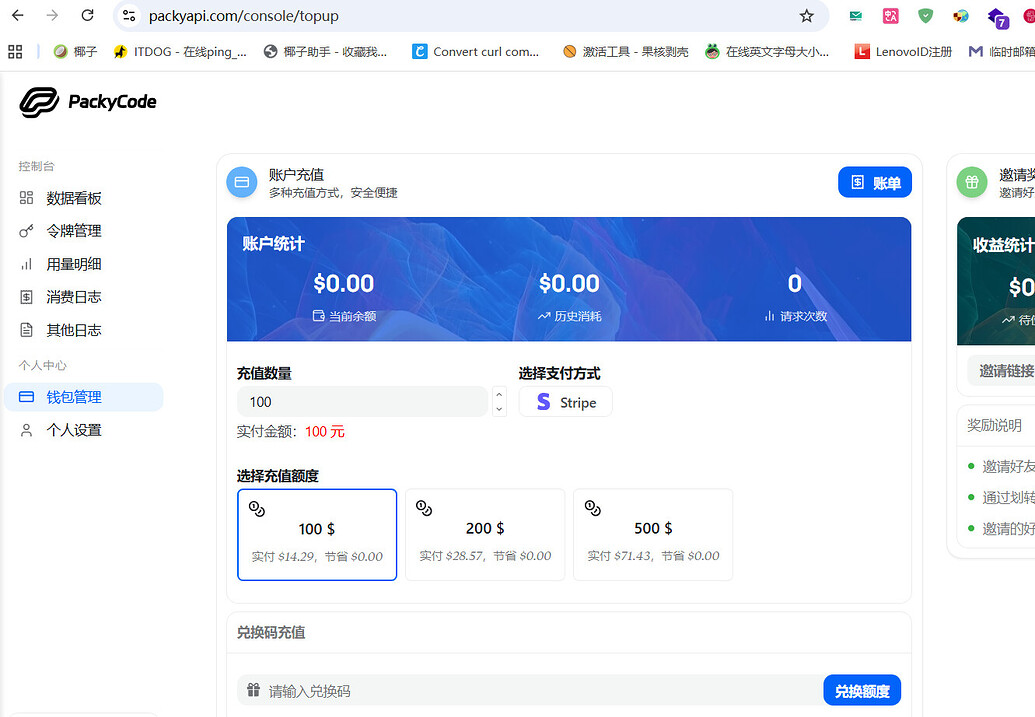Click 实付 $71.43 text on 500 $ card
Viewport: 1035px width, 717px height.
pyautogui.click(x=619, y=556)
